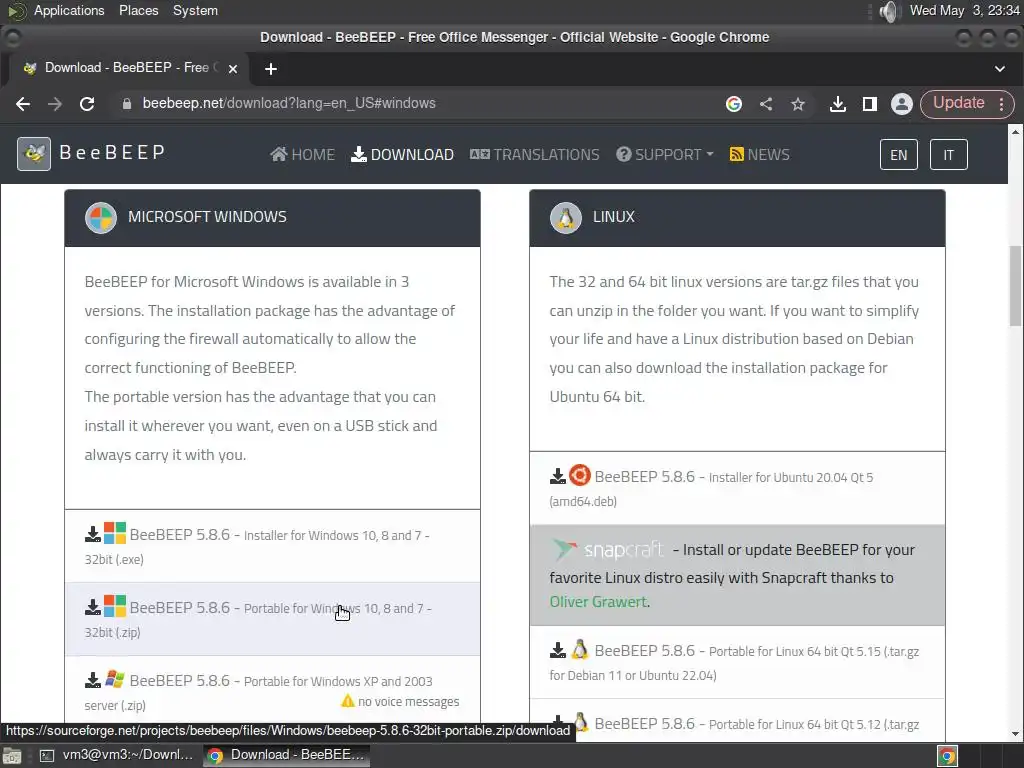Click penguin icon on the Qt 5.15 row
Image resolution: width=1024 pixels, height=768 pixels.
pyautogui.click(x=580, y=650)
